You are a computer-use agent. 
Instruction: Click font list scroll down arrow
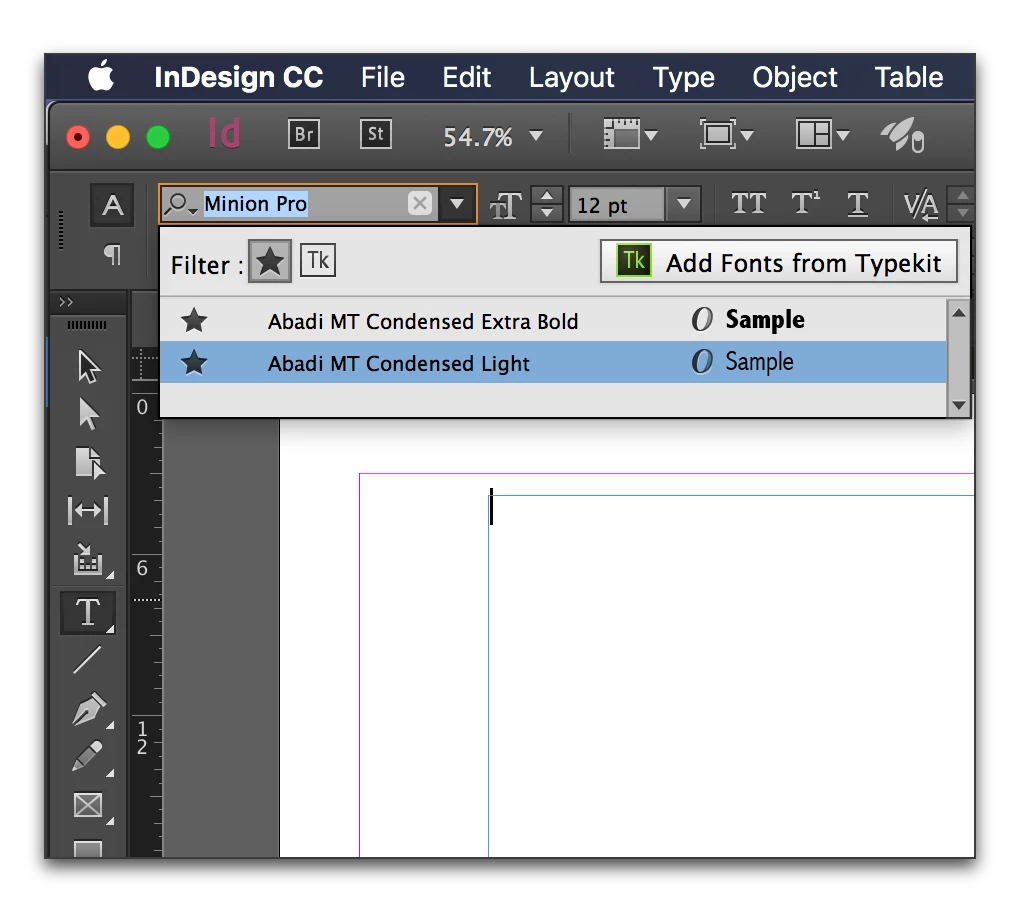[x=958, y=405]
